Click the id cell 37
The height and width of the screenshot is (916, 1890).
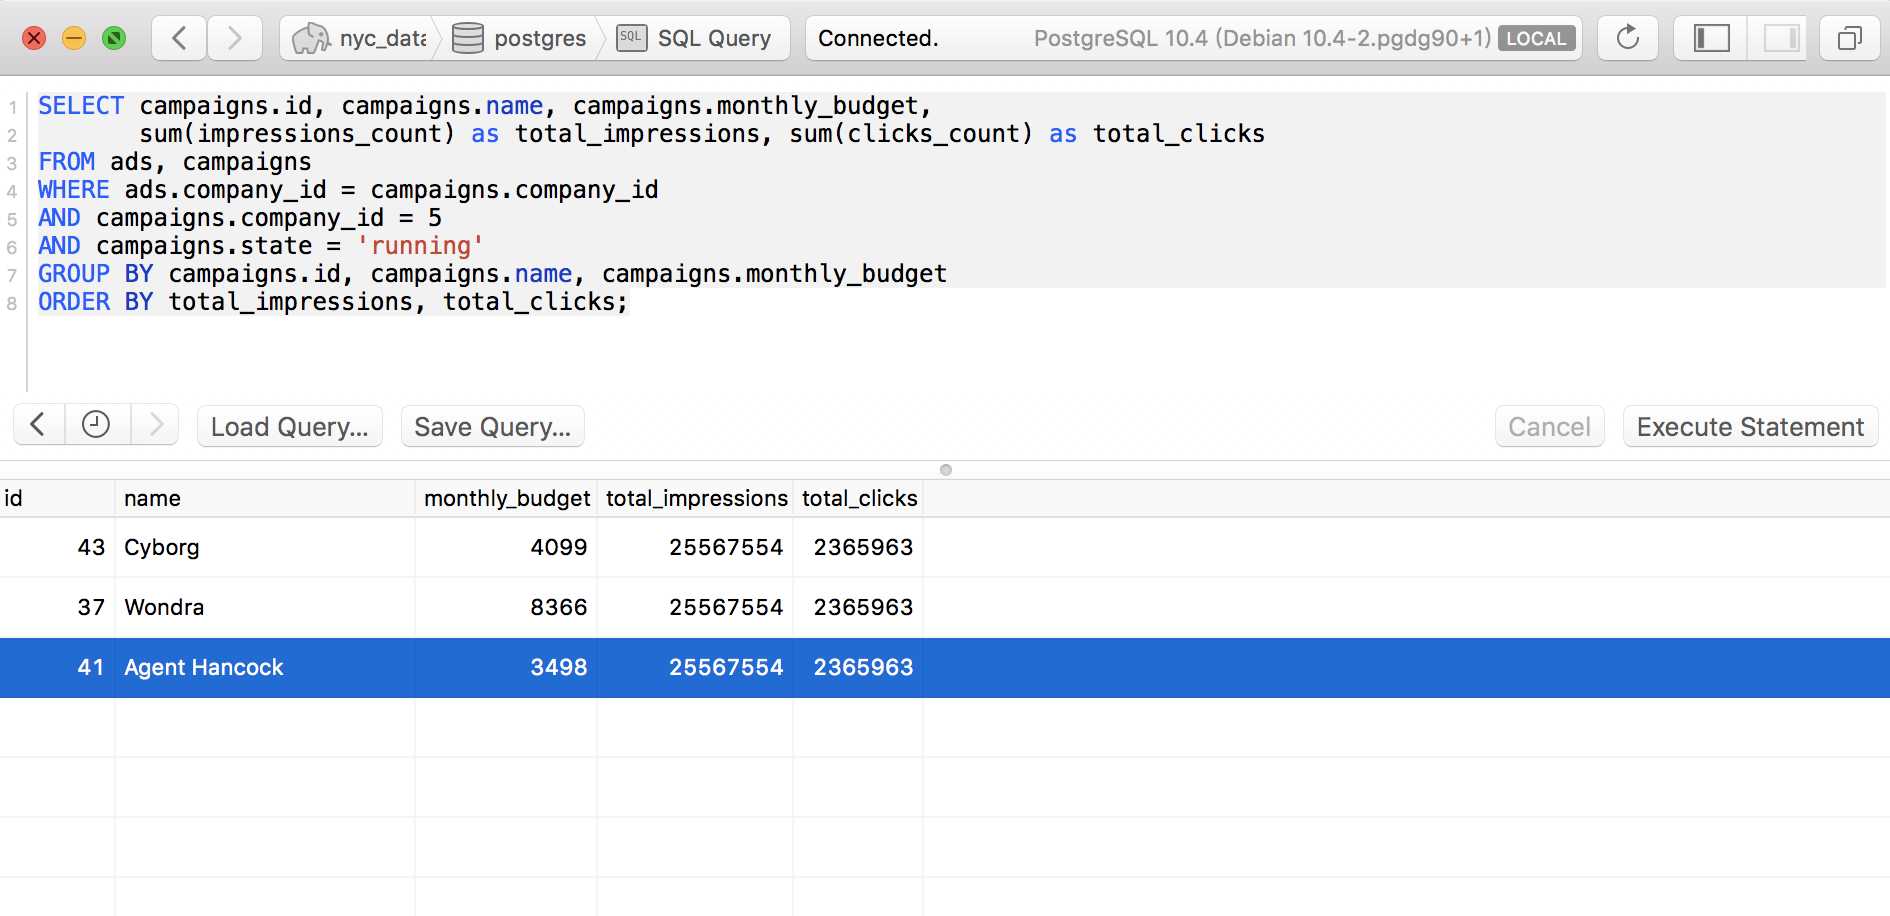[x=57, y=607]
